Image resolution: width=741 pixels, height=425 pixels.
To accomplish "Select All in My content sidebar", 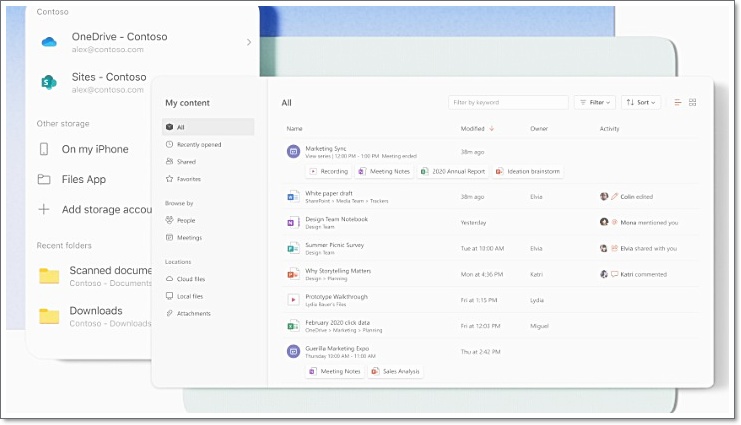I will pos(208,127).
